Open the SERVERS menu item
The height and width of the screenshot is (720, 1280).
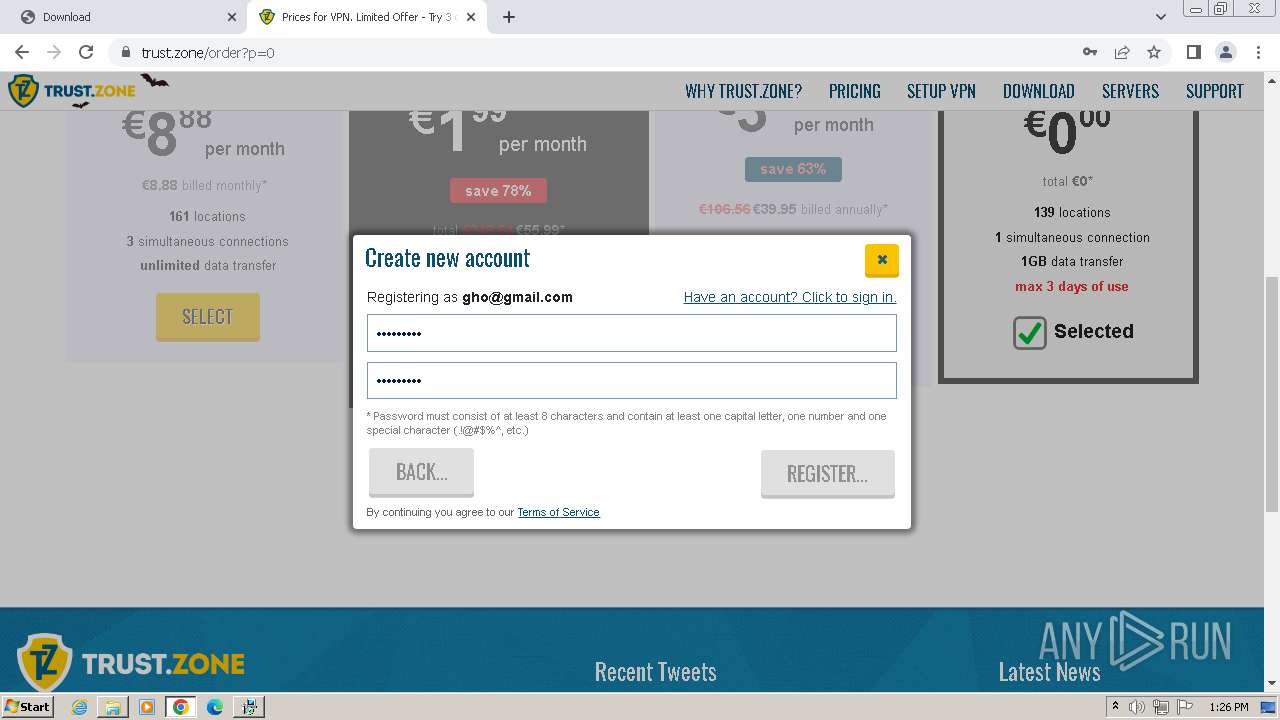click(x=1130, y=91)
